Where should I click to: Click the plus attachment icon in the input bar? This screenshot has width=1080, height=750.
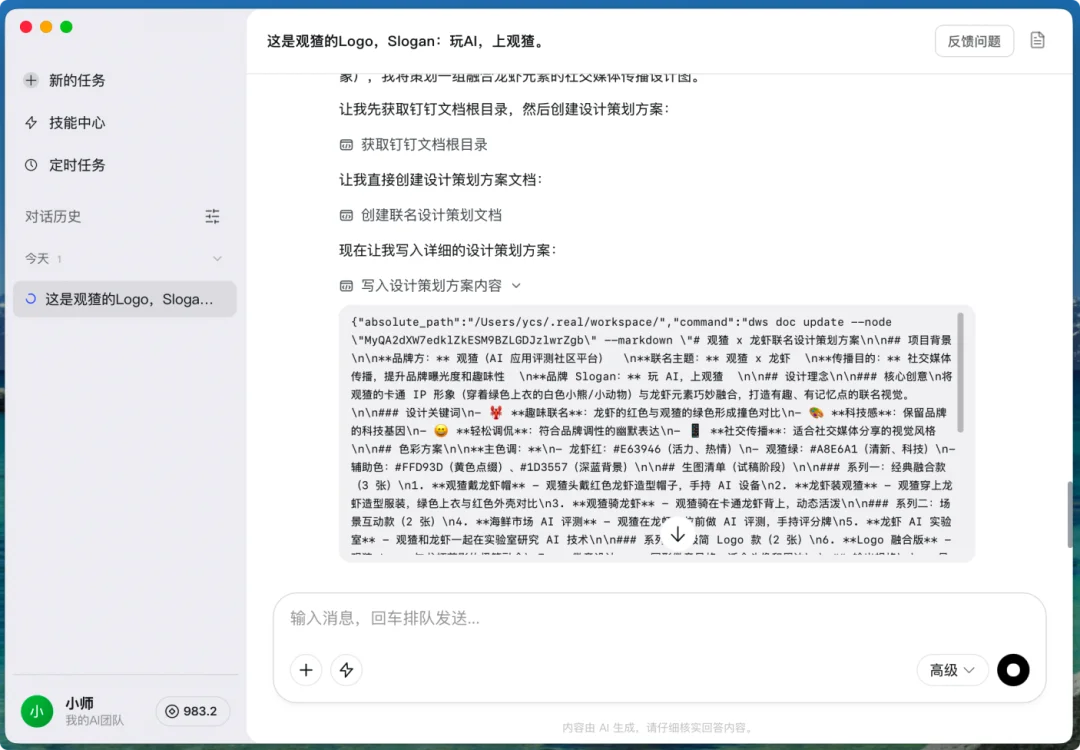[x=306, y=670]
